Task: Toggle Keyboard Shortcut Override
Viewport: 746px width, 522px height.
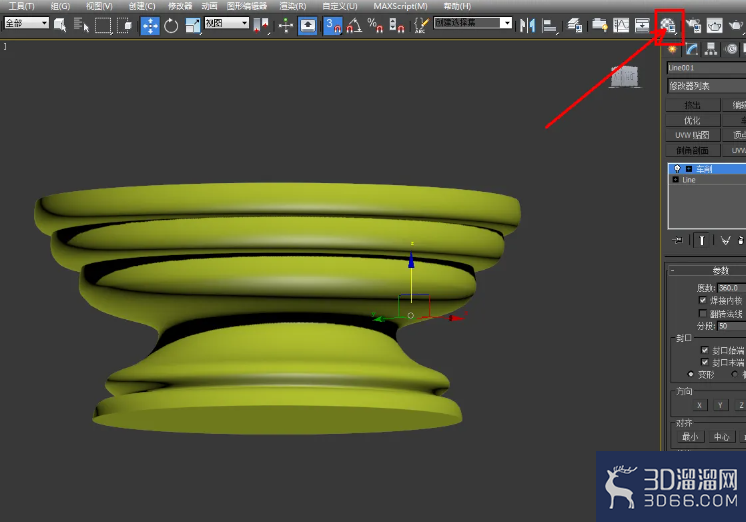Action: [x=308, y=25]
